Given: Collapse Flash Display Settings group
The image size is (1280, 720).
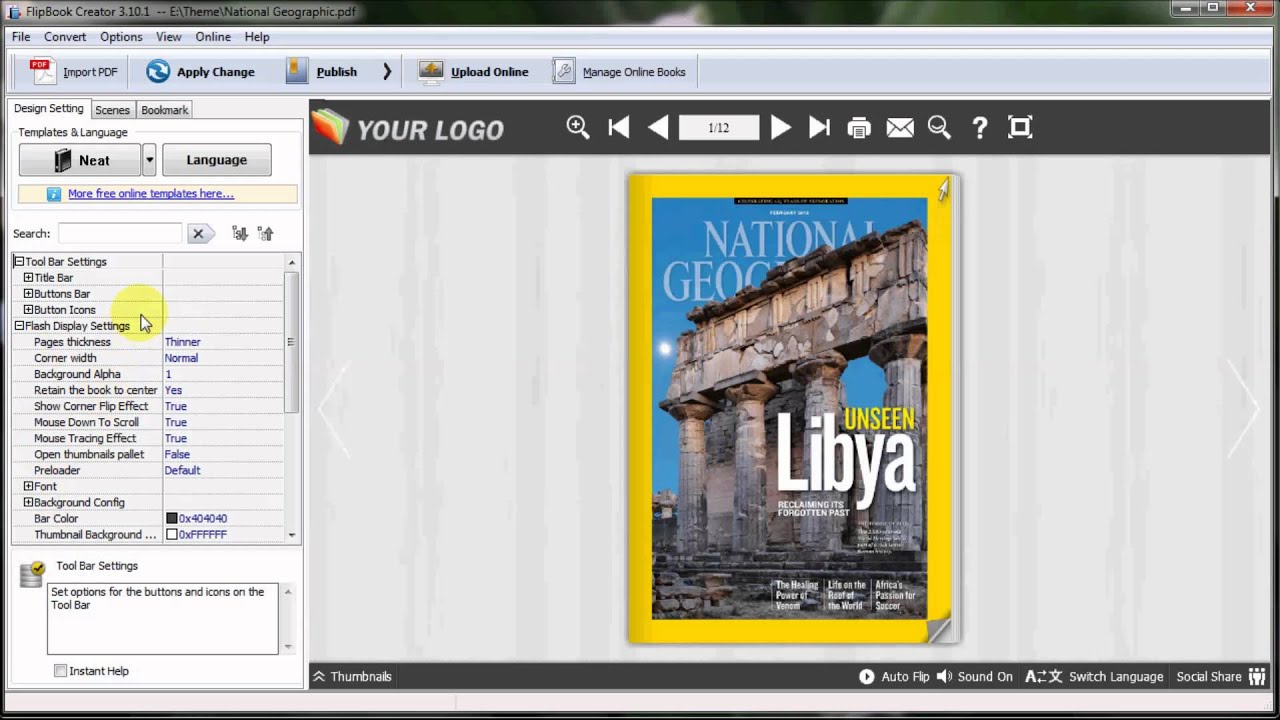Looking at the screenshot, I should (18, 326).
